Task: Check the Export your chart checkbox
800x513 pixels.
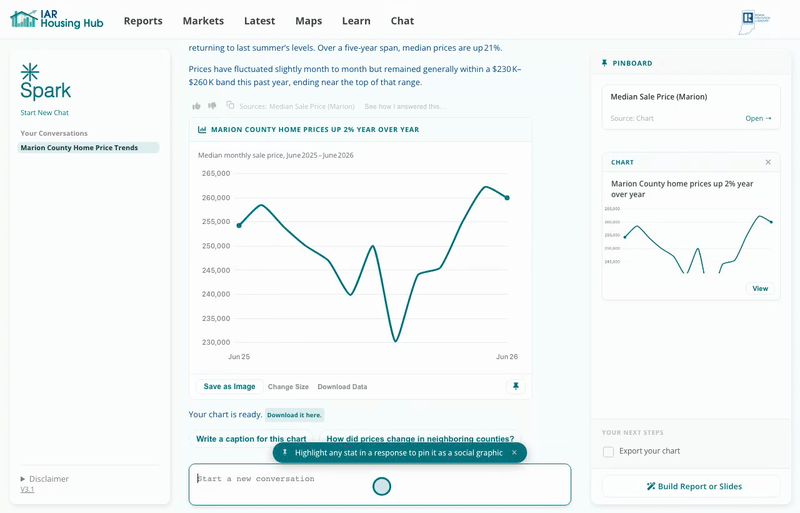Action: point(608,452)
